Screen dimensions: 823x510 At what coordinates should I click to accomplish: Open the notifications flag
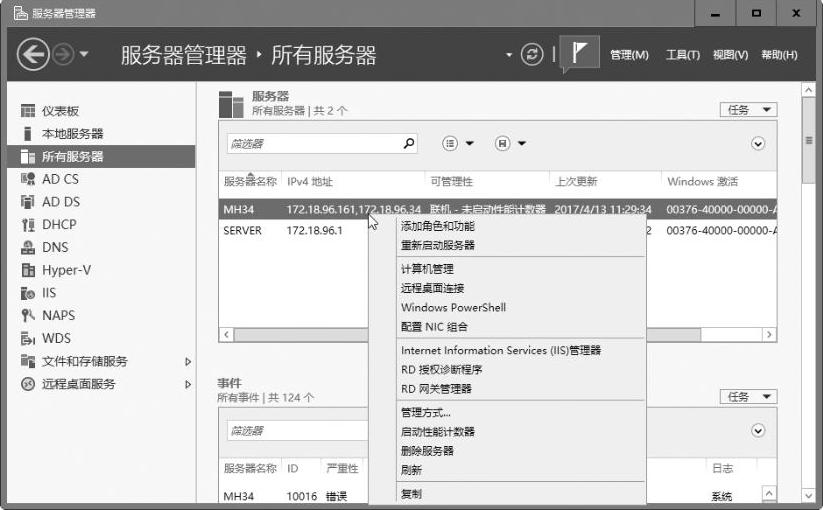point(579,52)
